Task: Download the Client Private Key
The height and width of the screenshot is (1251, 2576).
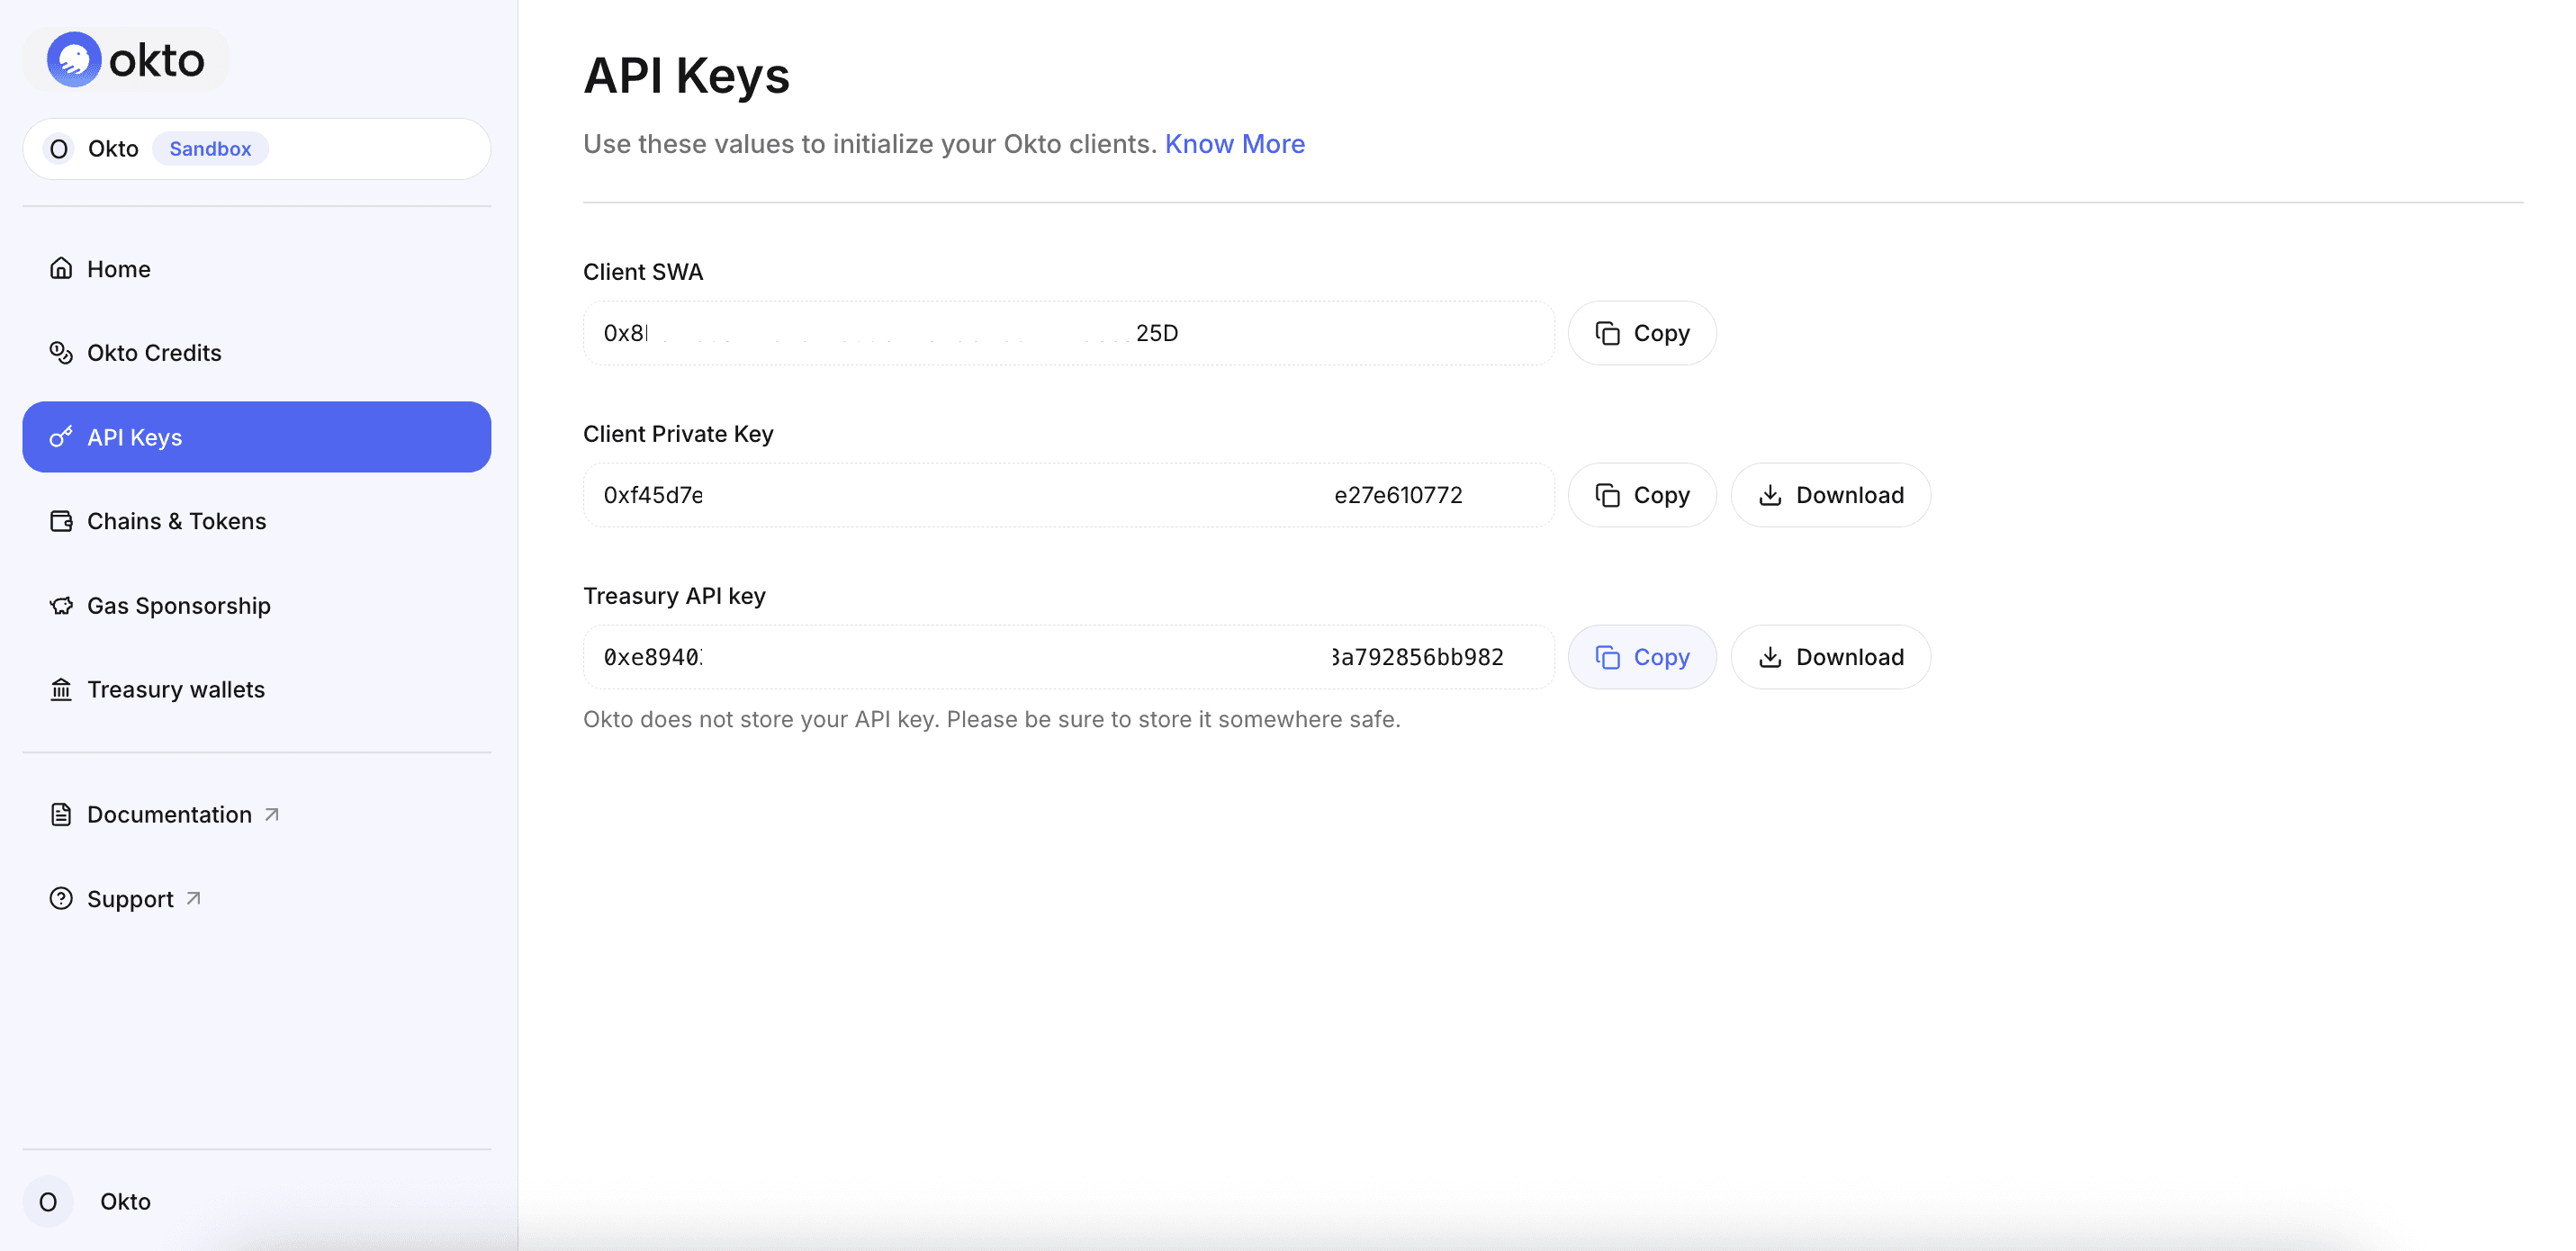Action: tap(1830, 495)
